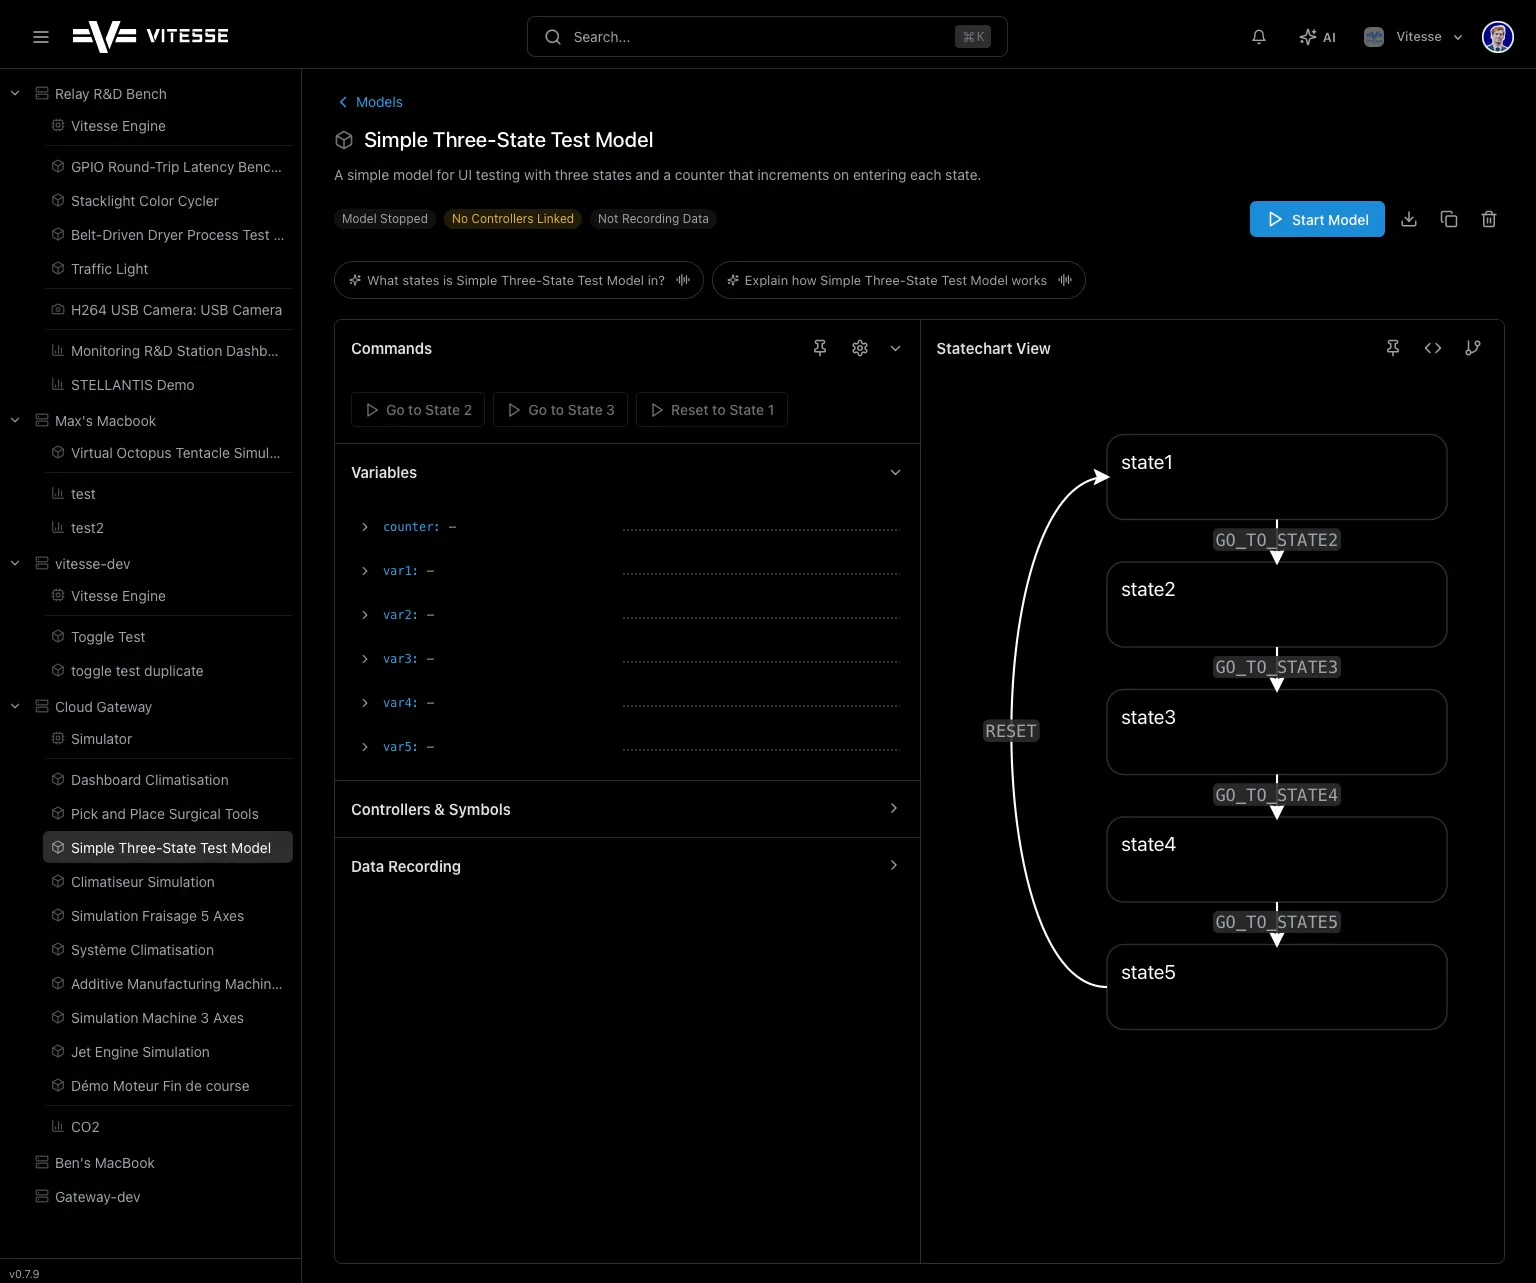Click the cube icon beside model title
The width and height of the screenshot is (1536, 1283).
click(344, 140)
